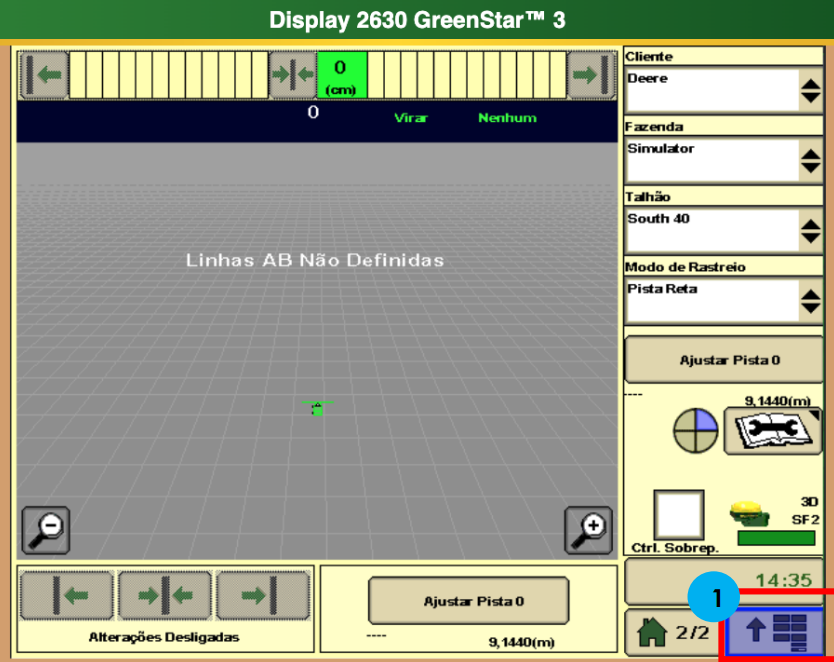Expand the Fazenda dropdown
This screenshot has height=662, width=834.
coord(810,162)
